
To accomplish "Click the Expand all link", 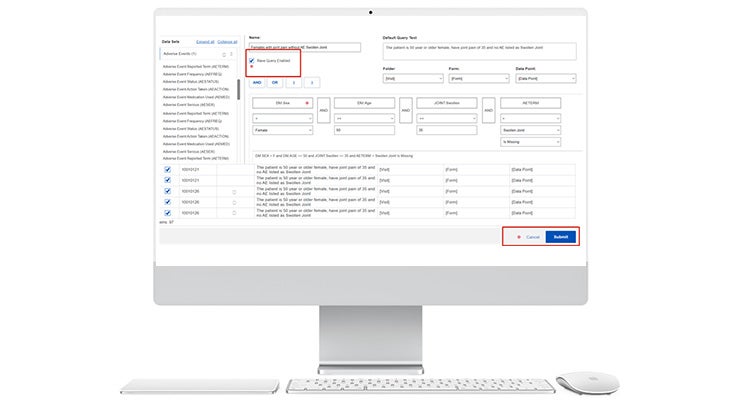I will click(205, 42).
